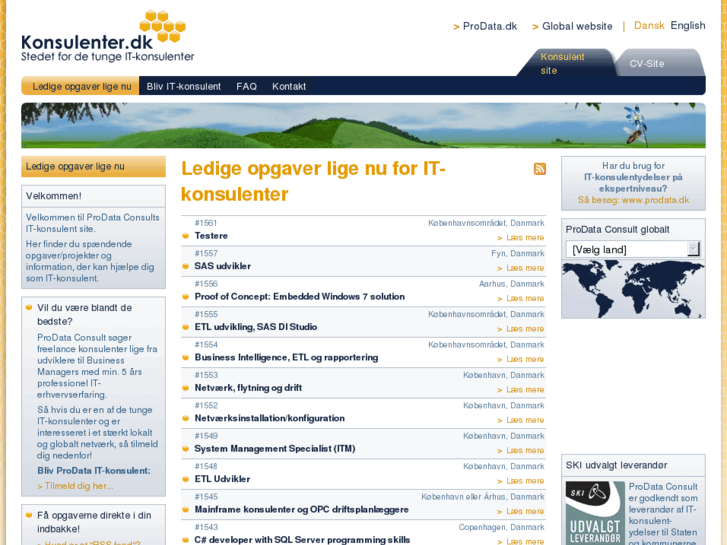Open C# developer with SQL Server job
Screen dimensions: 727x545
[x=302, y=540]
